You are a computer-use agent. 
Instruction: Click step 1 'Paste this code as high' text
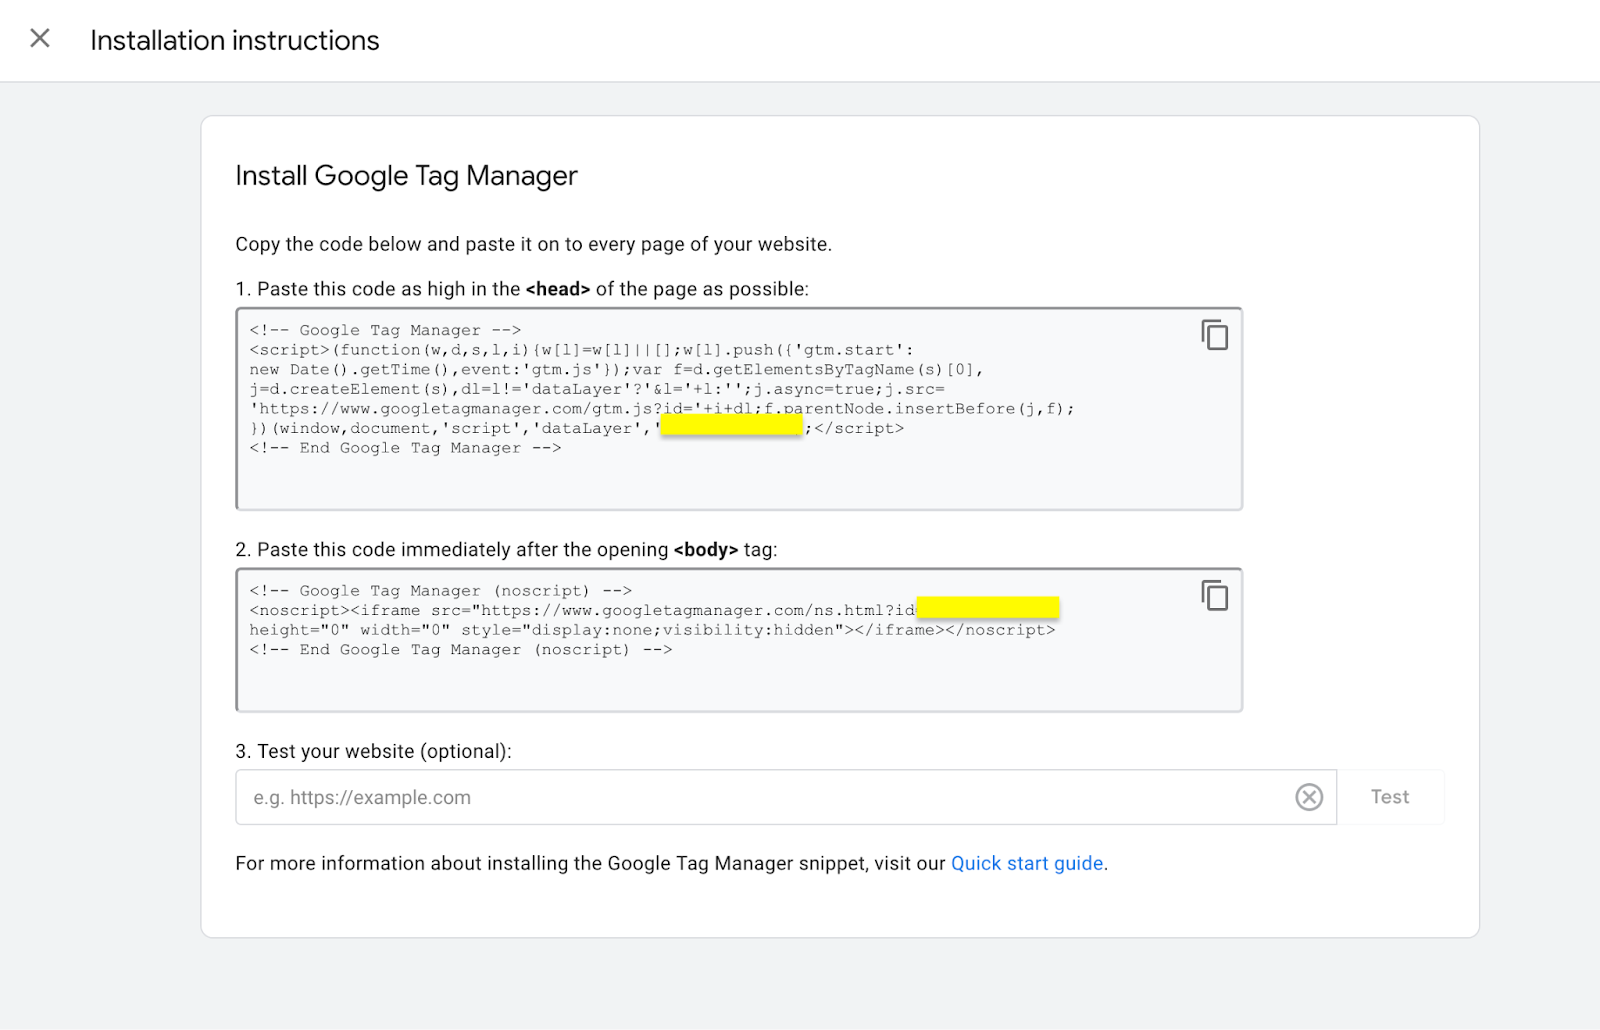[522, 289]
